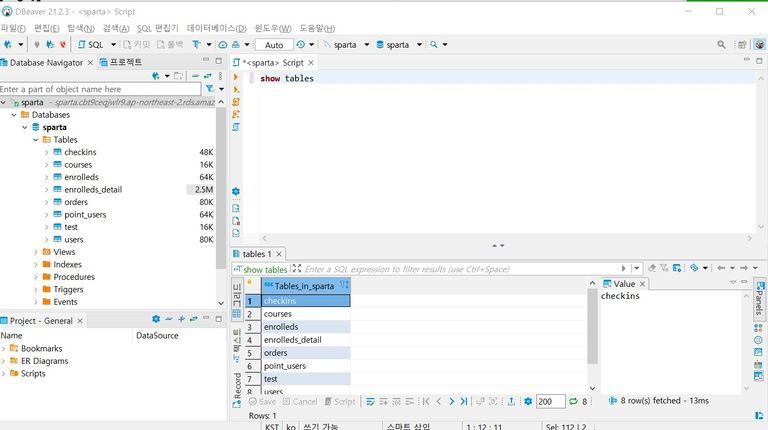768x430 pixels.
Task: Expand the Bookmarks project node
Action: pyautogui.click(x=4, y=348)
